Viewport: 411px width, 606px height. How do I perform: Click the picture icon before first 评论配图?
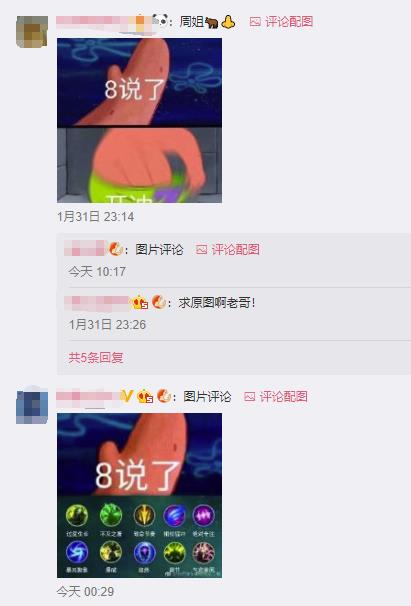(255, 22)
